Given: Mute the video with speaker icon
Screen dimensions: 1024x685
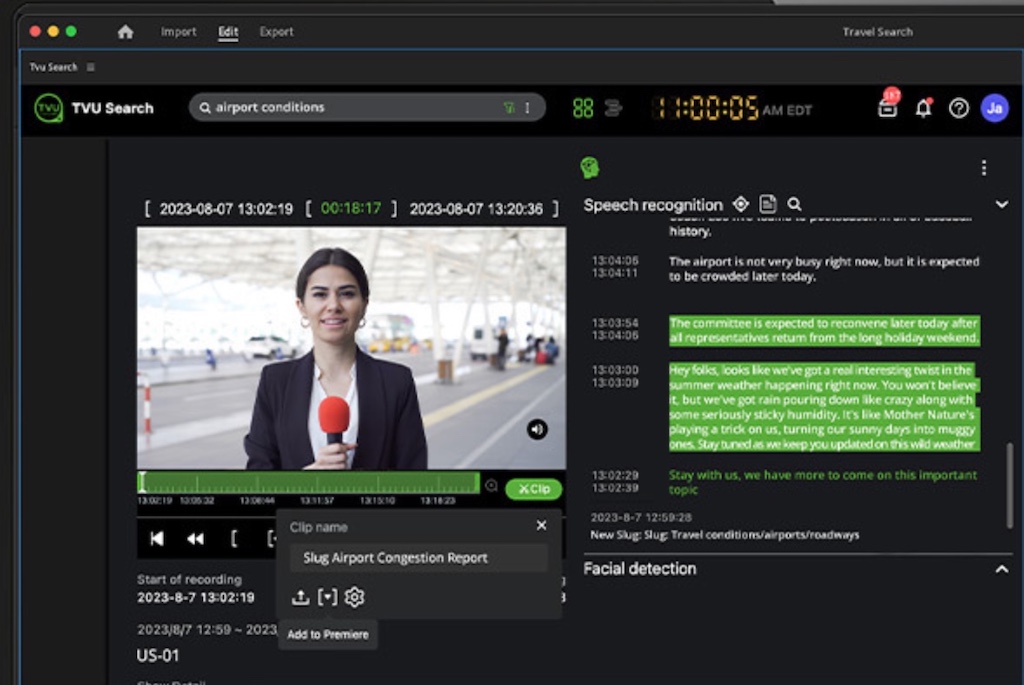Looking at the screenshot, I should point(537,430).
